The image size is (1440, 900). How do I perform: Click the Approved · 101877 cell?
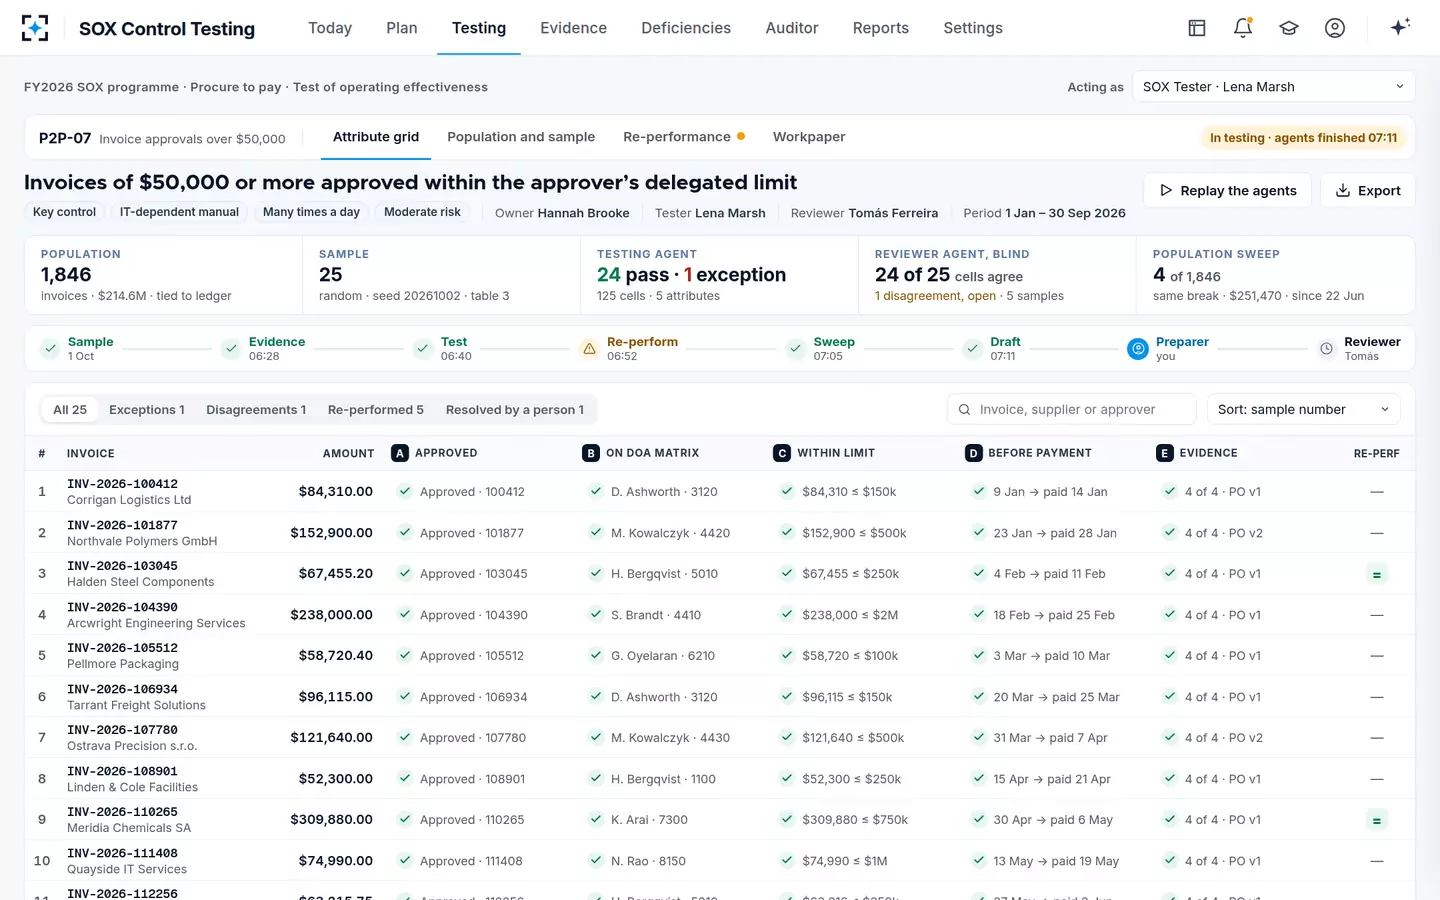click(x=472, y=533)
